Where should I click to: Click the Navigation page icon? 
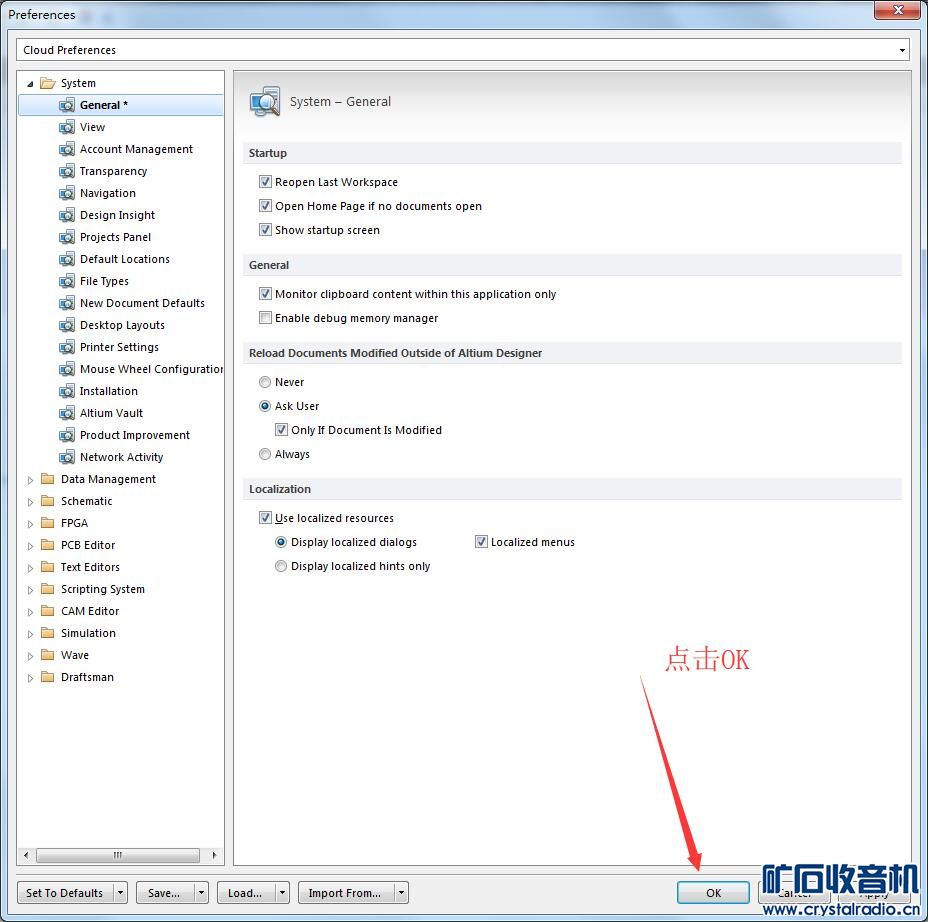pos(67,193)
